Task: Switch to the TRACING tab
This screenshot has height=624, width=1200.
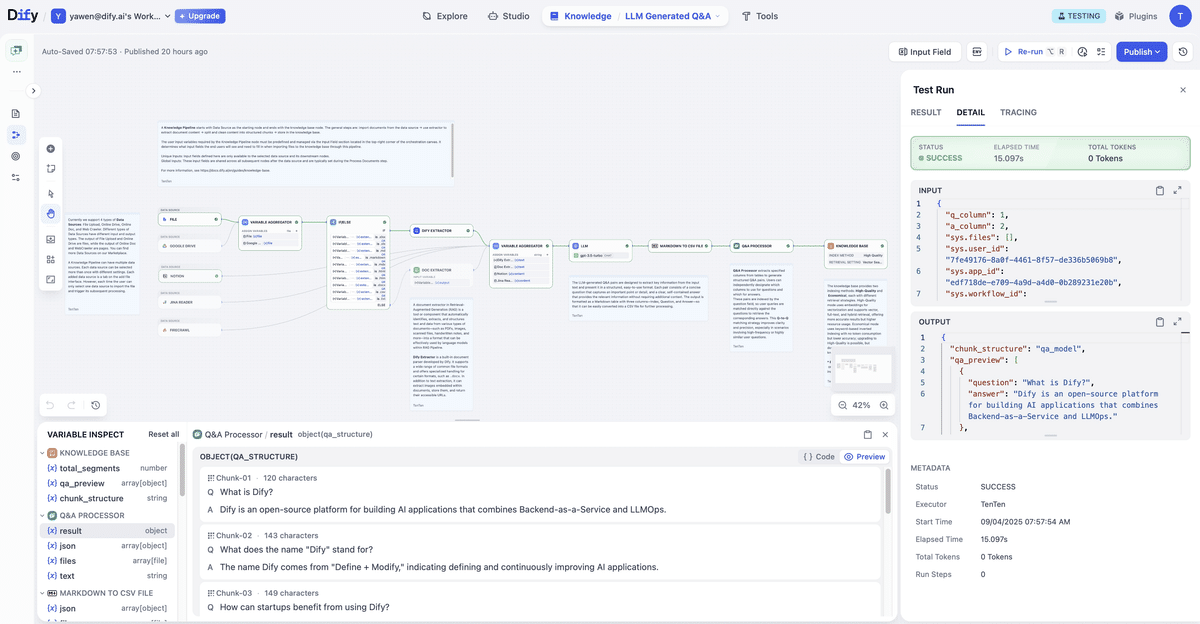Action: [x=1018, y=112]
